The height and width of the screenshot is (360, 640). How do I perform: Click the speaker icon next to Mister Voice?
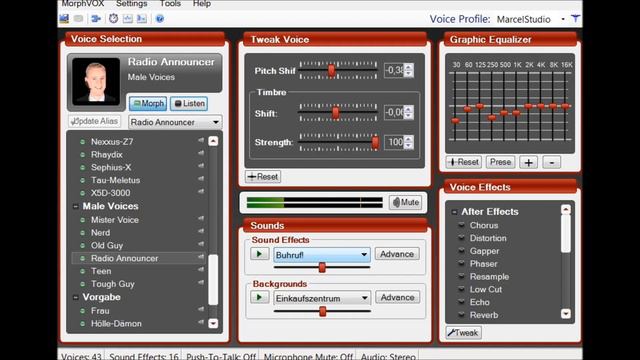pos(201,219)
